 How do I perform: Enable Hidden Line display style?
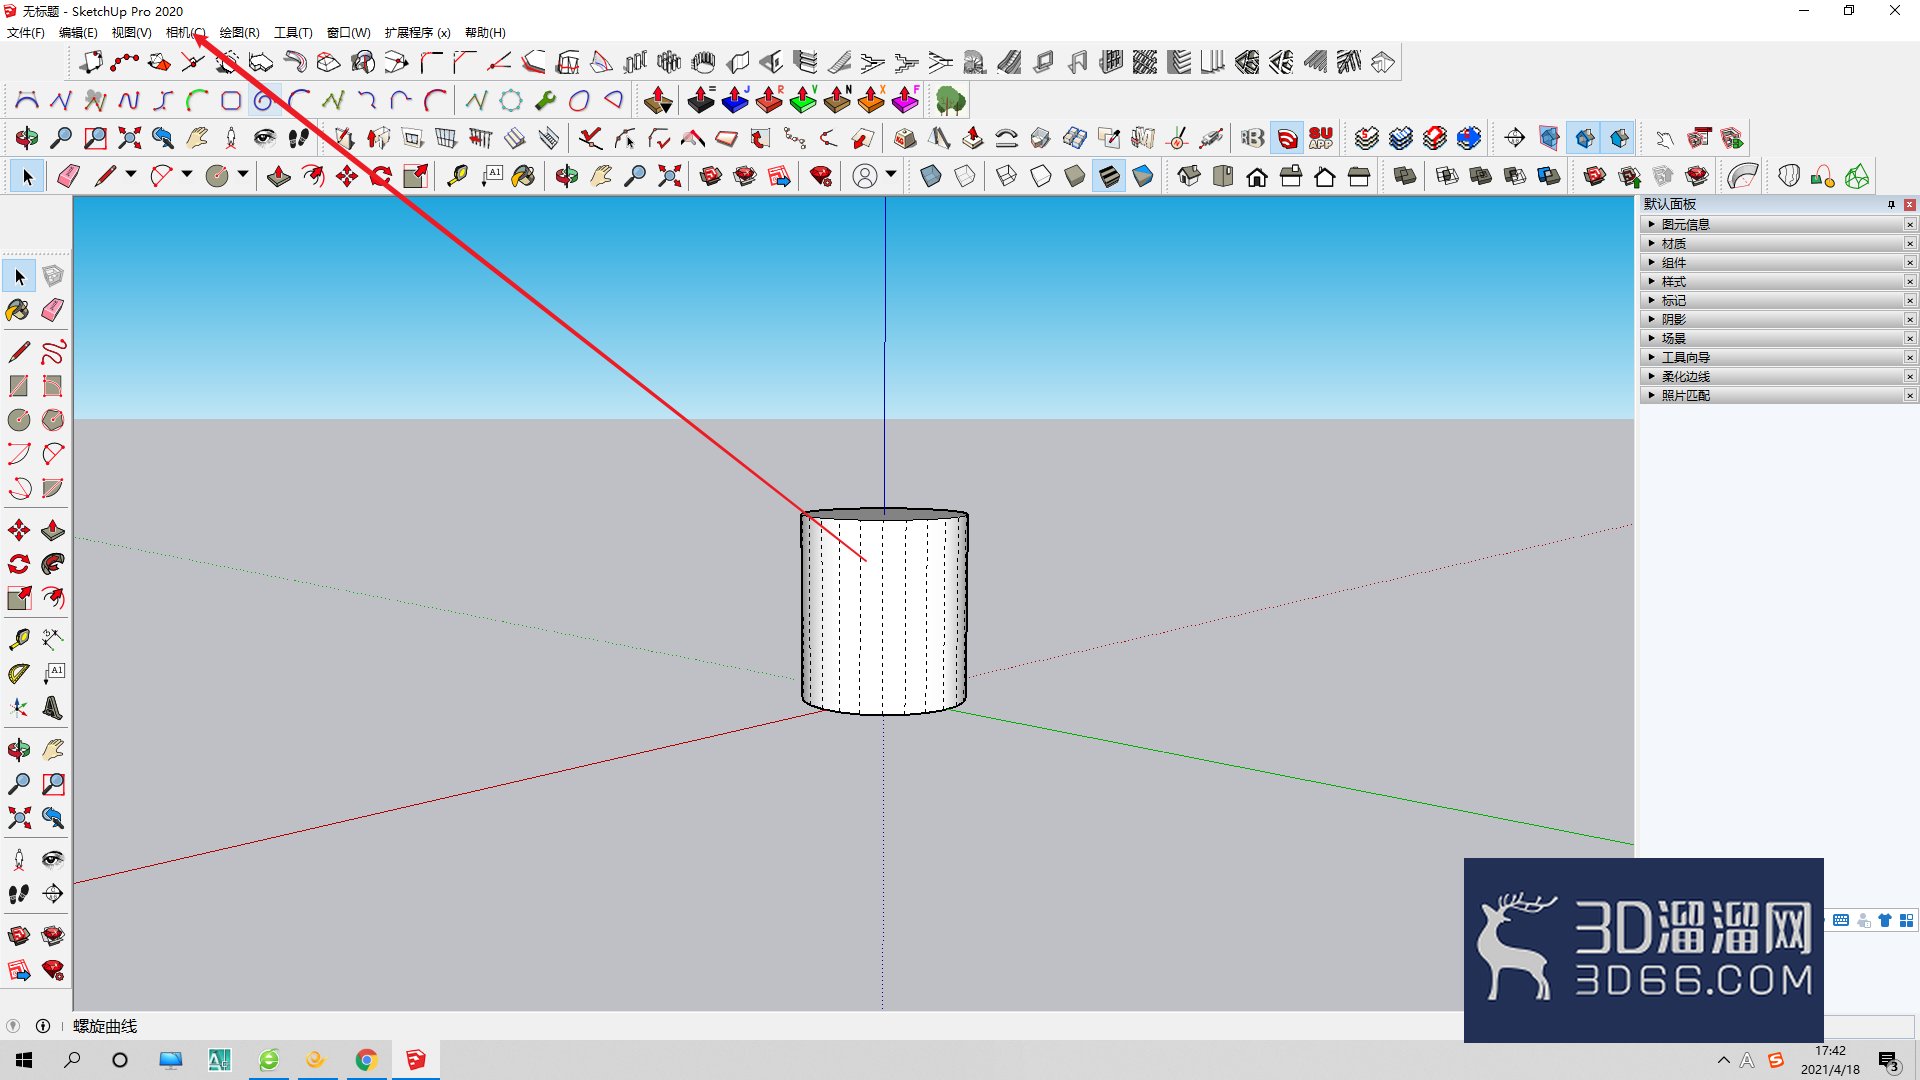[x=1041, y=177]
